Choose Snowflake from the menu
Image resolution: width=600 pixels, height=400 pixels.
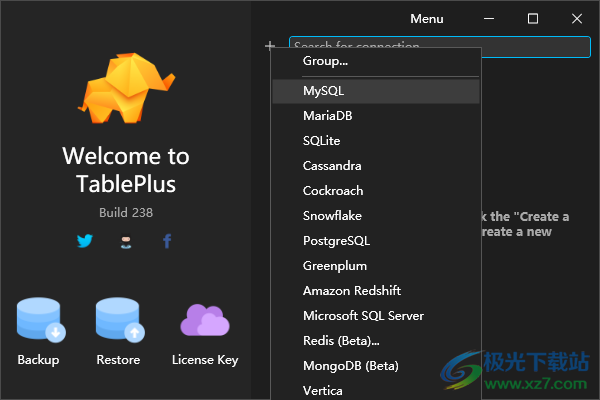point(376,216)
